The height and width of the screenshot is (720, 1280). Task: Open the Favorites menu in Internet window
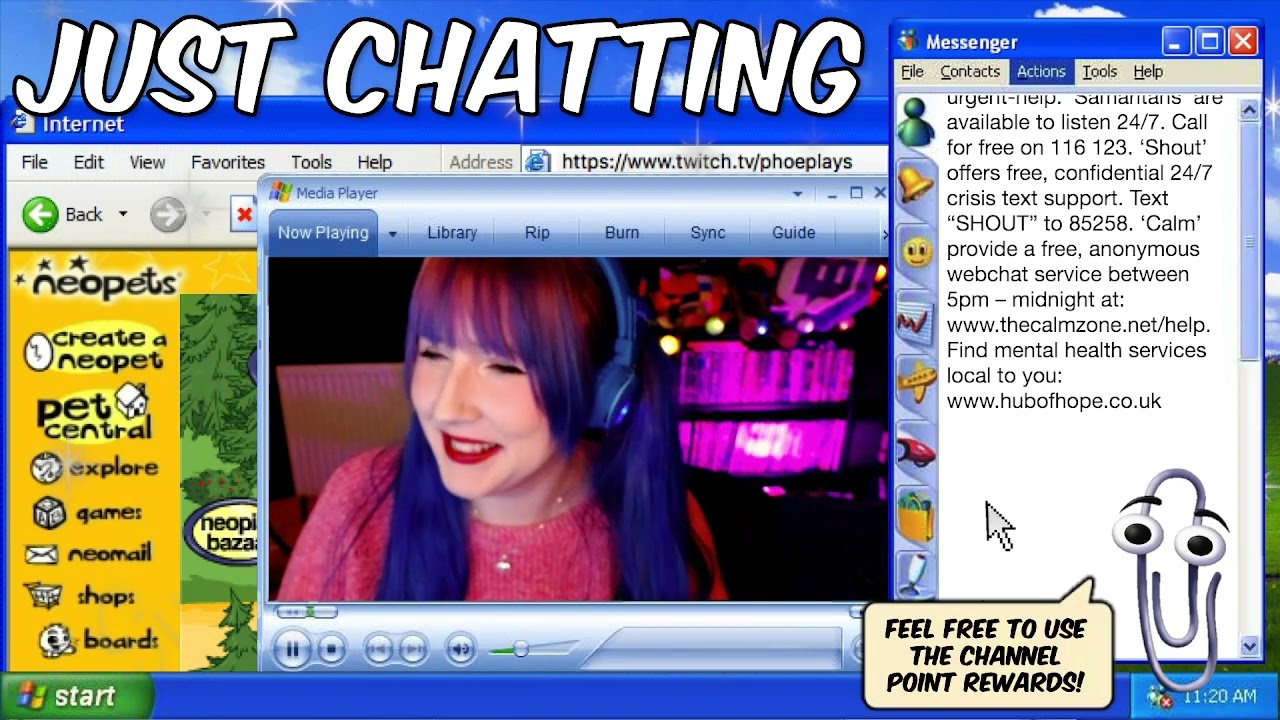coord(228,162)
